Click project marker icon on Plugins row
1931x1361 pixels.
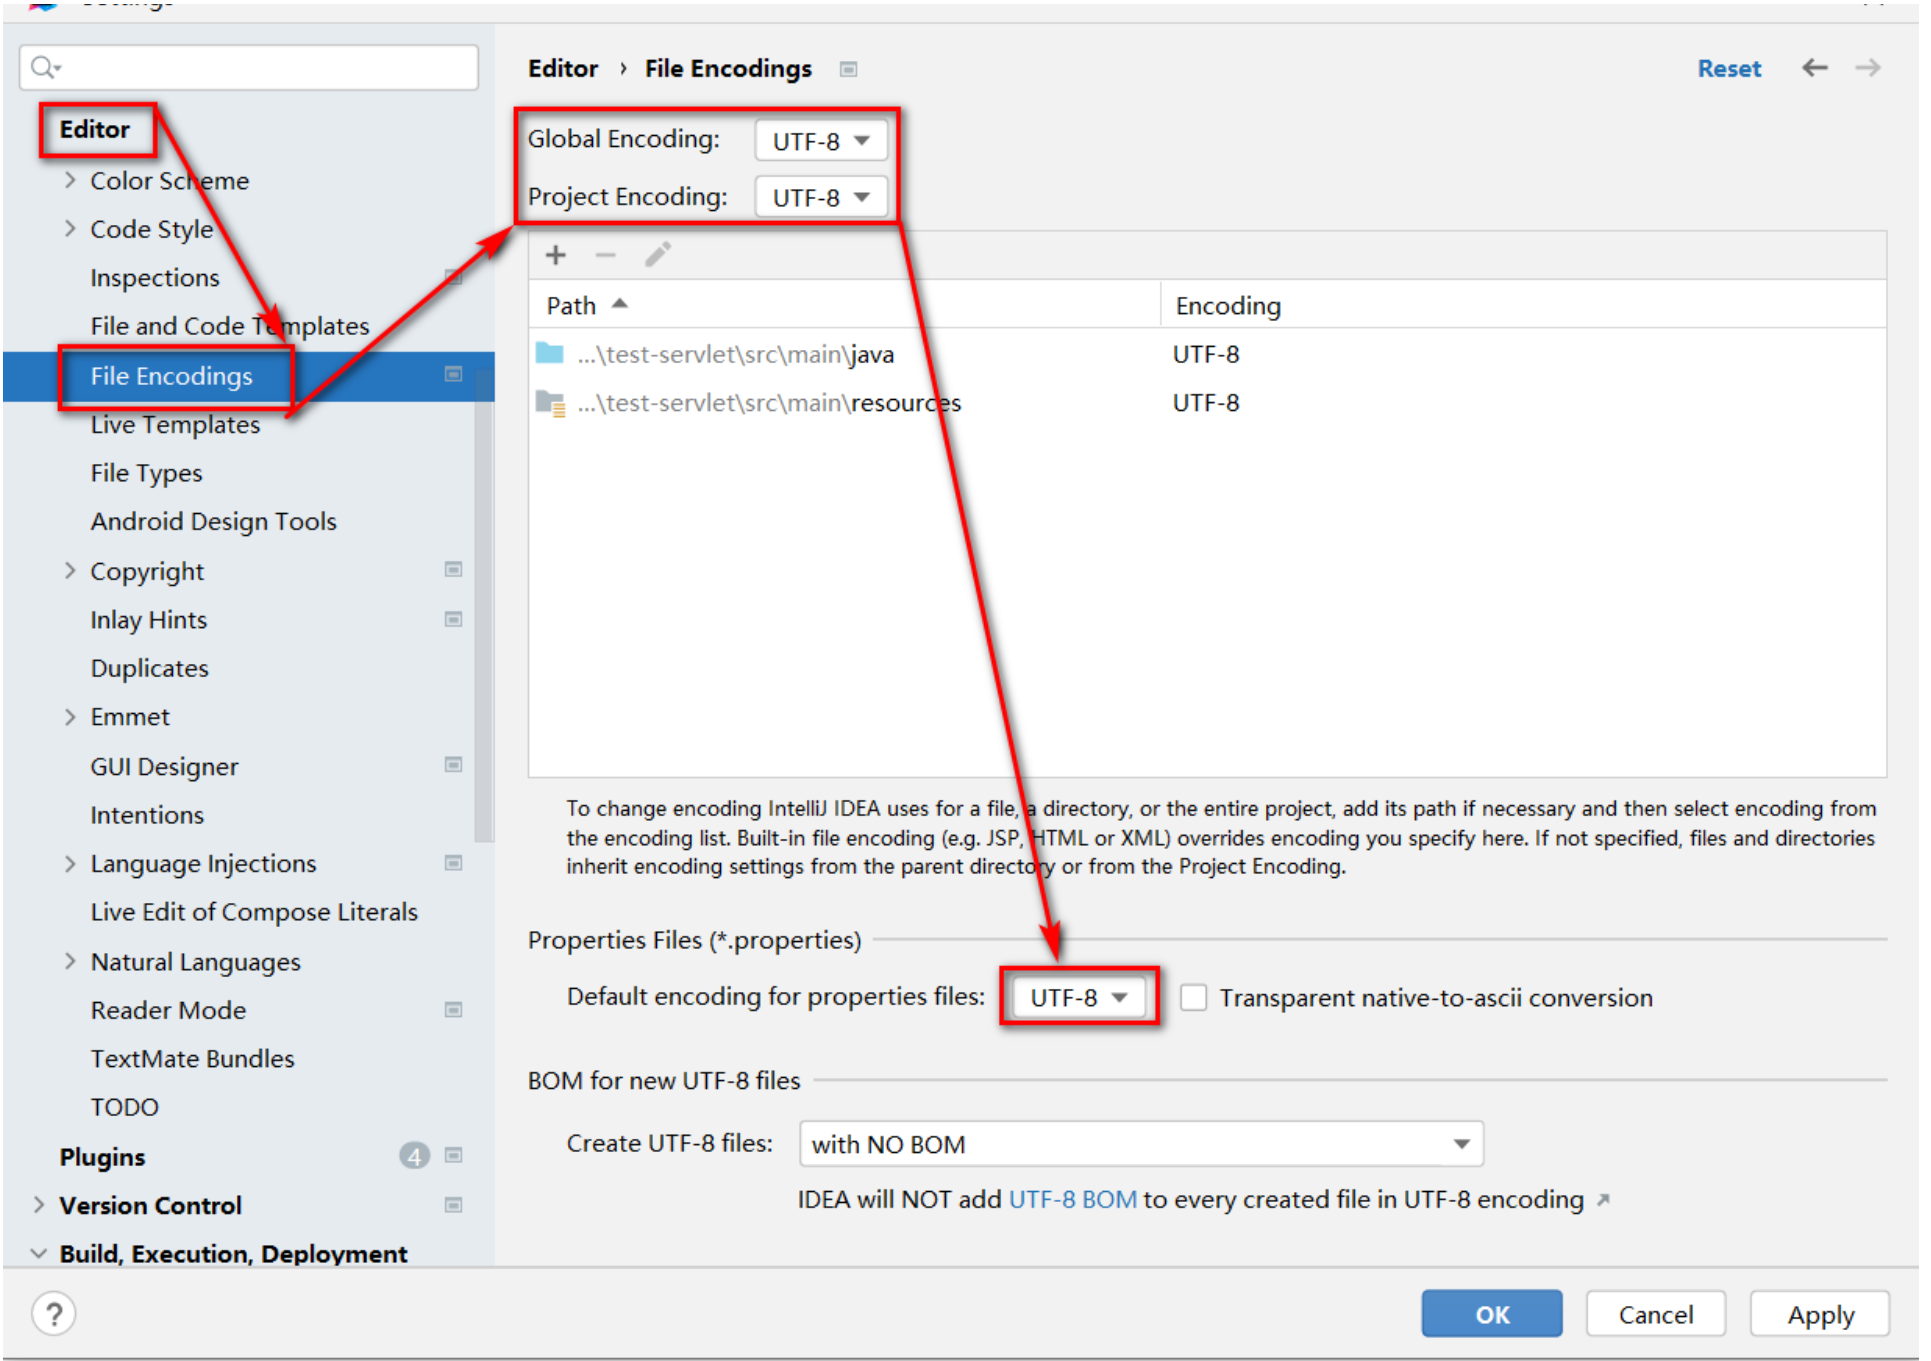pyautogui.click(x=454, y=1156)
